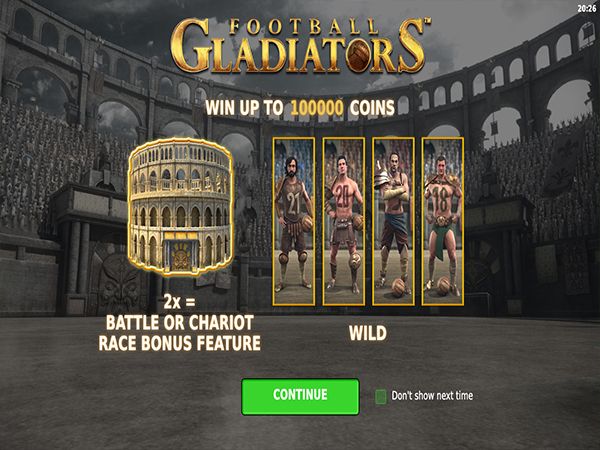600x450 pixels.
Task: Select the gladiator wild card number 20
Action: pos(343,221)
